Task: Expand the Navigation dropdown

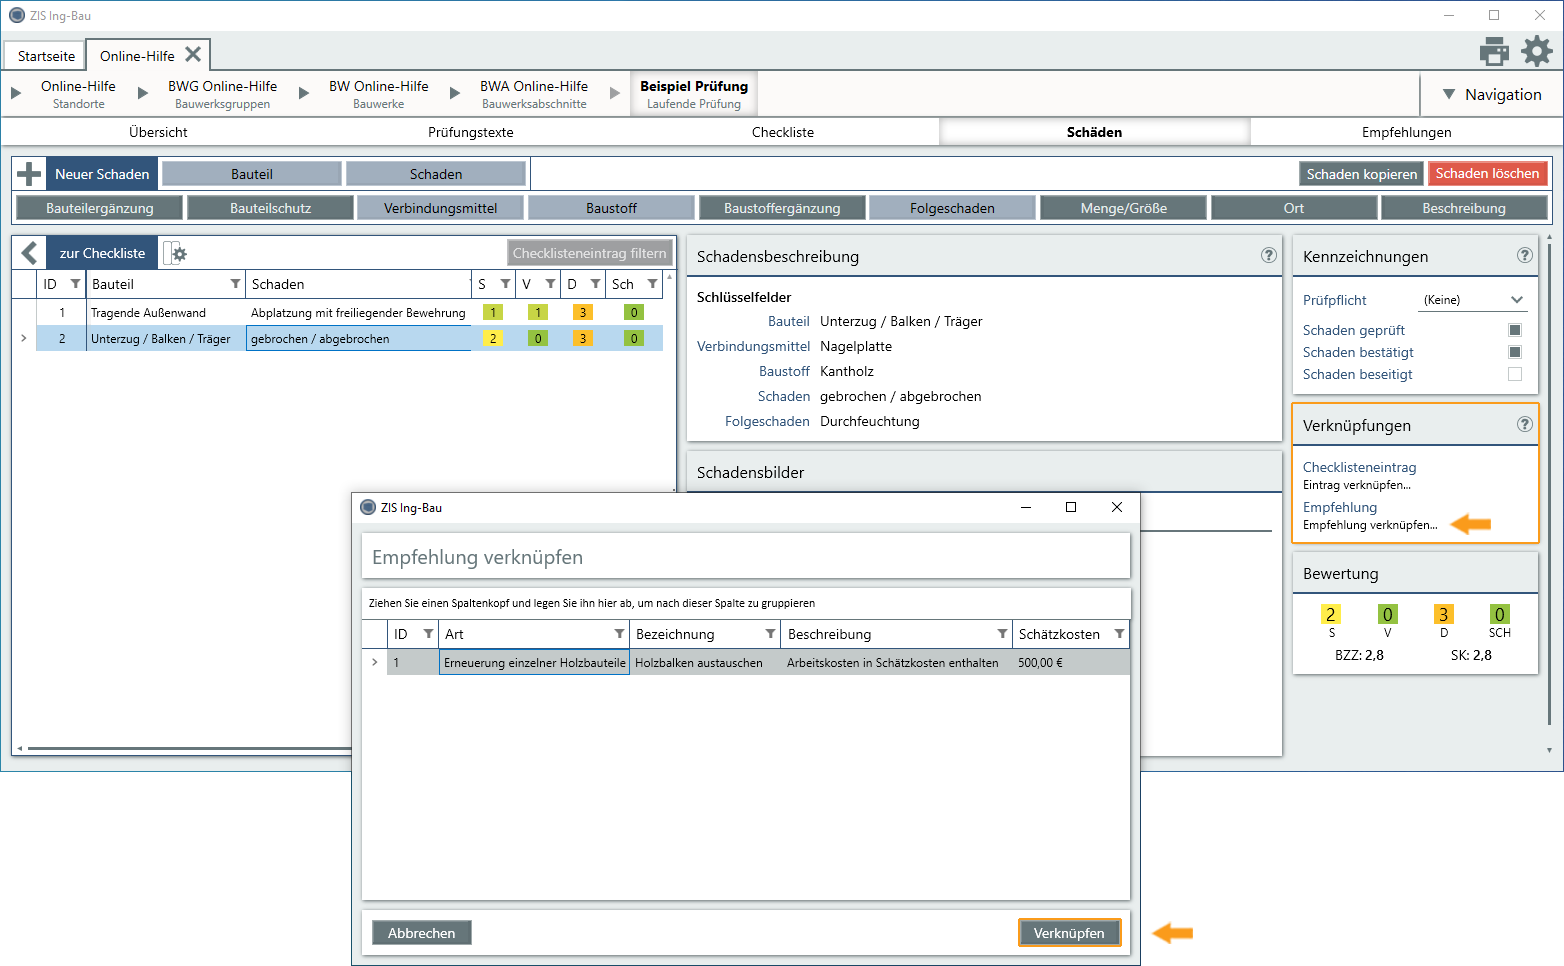Action: [1492, 94]
